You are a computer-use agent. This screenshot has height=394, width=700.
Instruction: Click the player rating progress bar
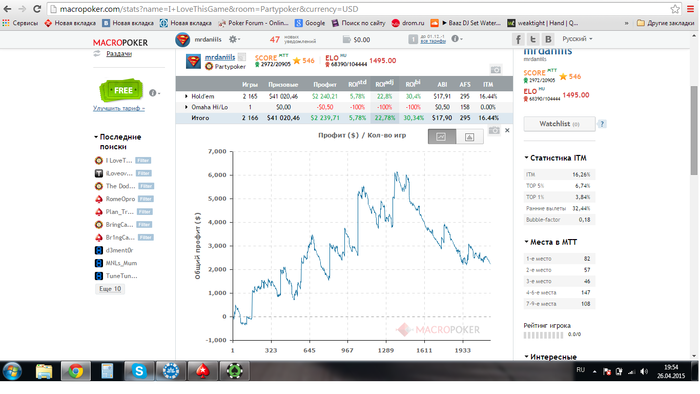543,335
